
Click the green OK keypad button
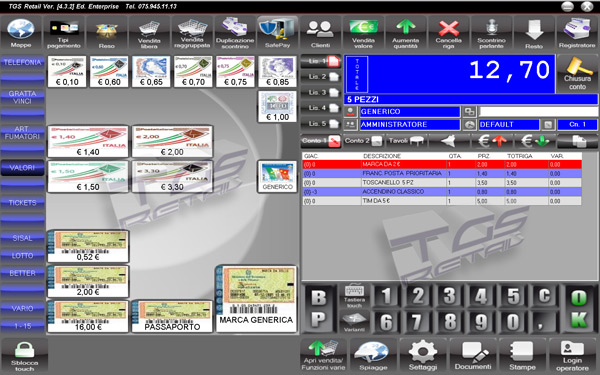(579, 308)
